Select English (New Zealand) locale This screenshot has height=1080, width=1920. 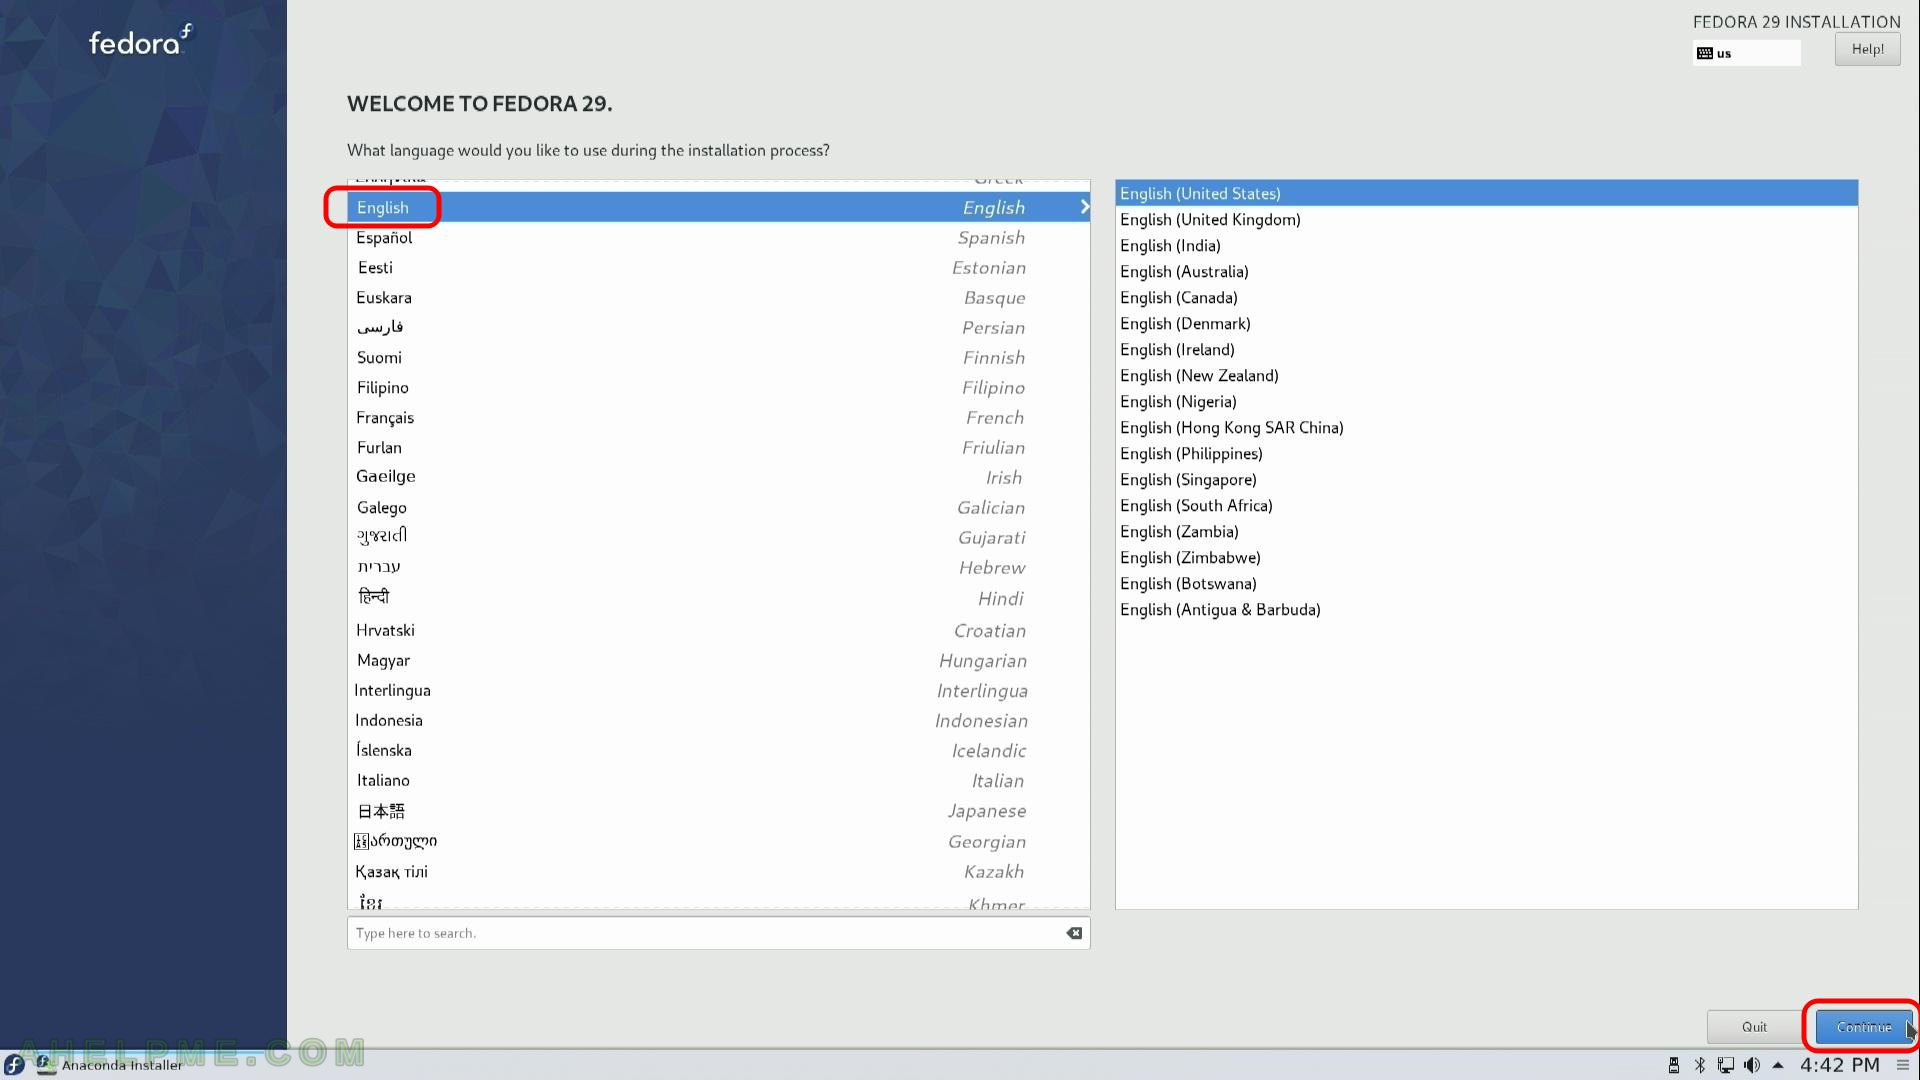click(1486, 375)
